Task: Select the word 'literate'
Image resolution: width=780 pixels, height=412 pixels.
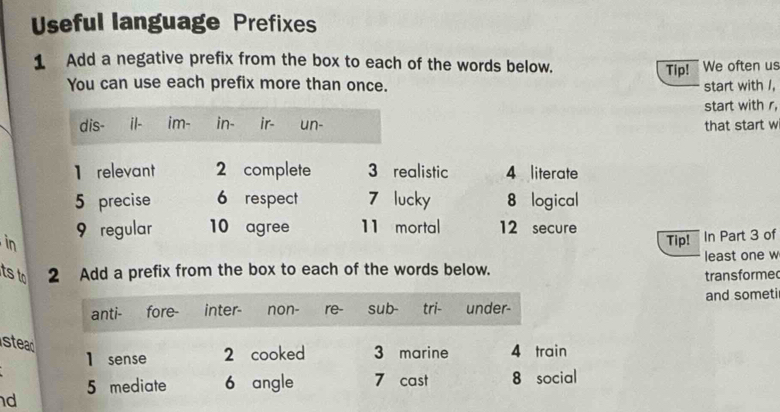Action: [554, 173]
